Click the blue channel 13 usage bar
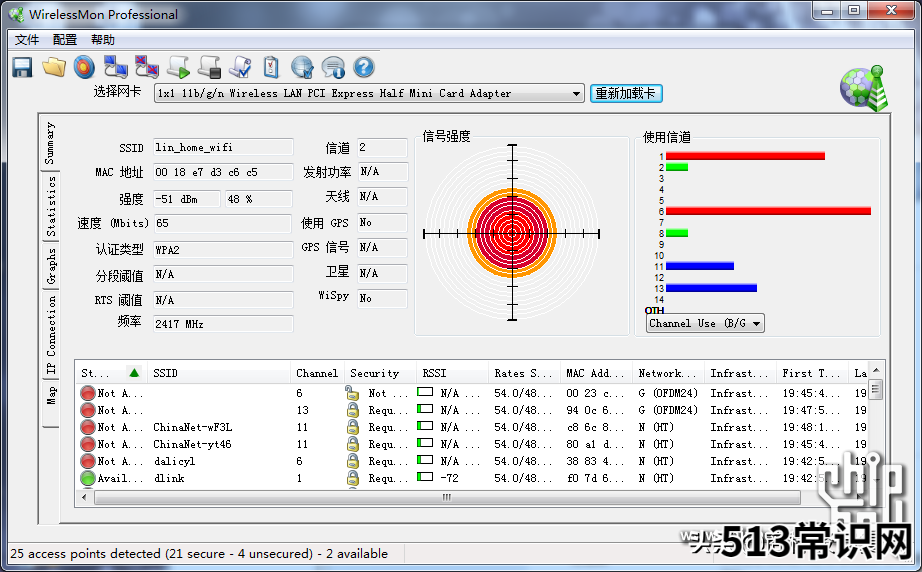This screenshot has height=572, width=922. 711,288
